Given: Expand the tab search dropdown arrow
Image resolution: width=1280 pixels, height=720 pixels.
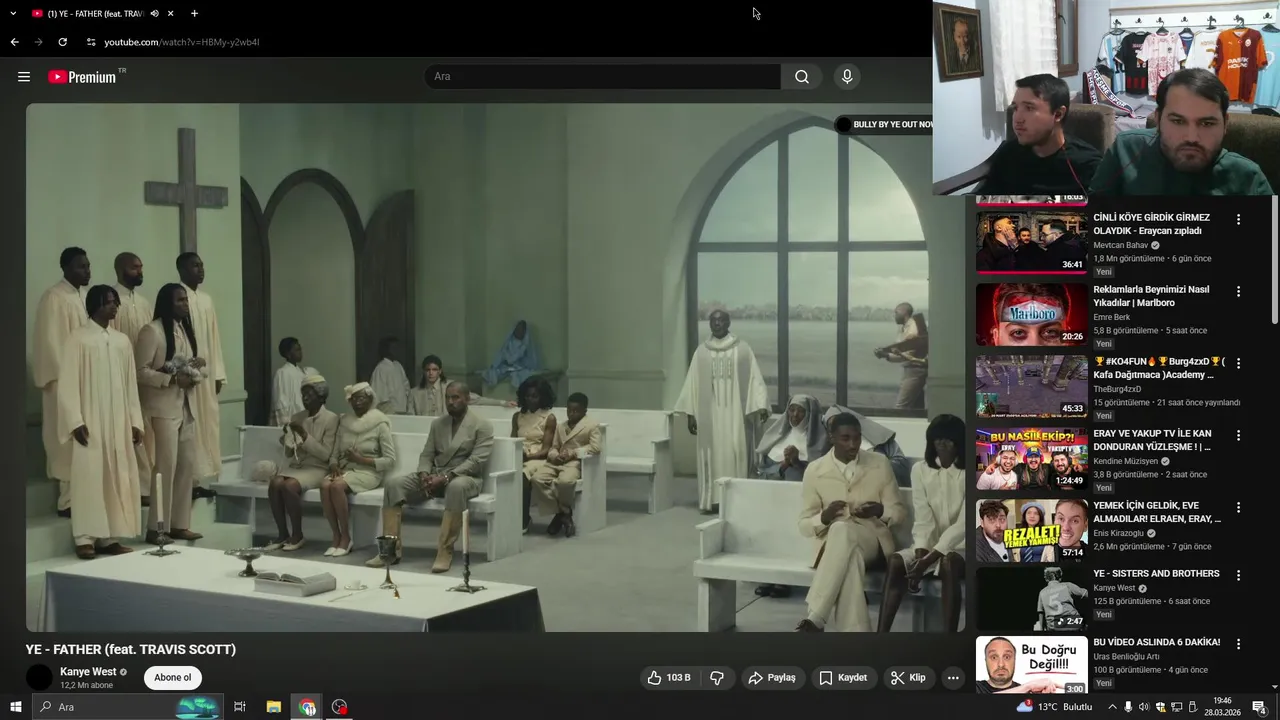Looking at the screenshot, I should [13, 14].
